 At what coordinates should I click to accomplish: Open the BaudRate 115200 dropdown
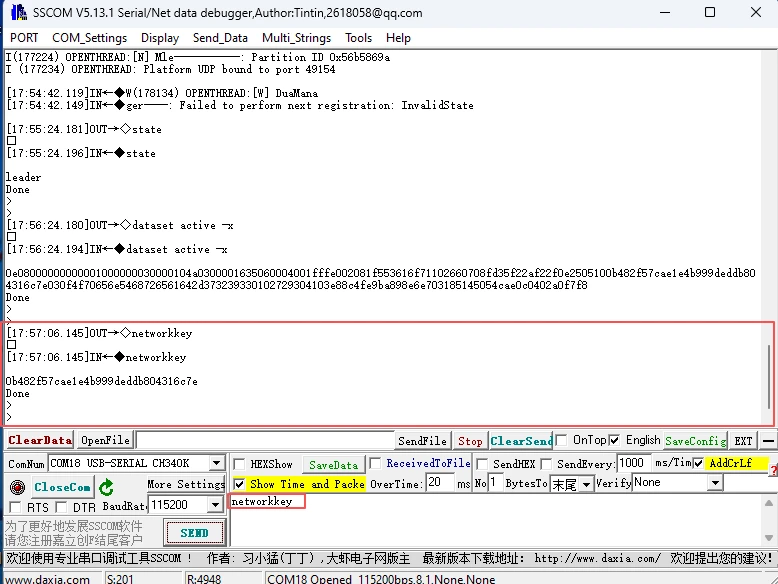pos(216,506)
